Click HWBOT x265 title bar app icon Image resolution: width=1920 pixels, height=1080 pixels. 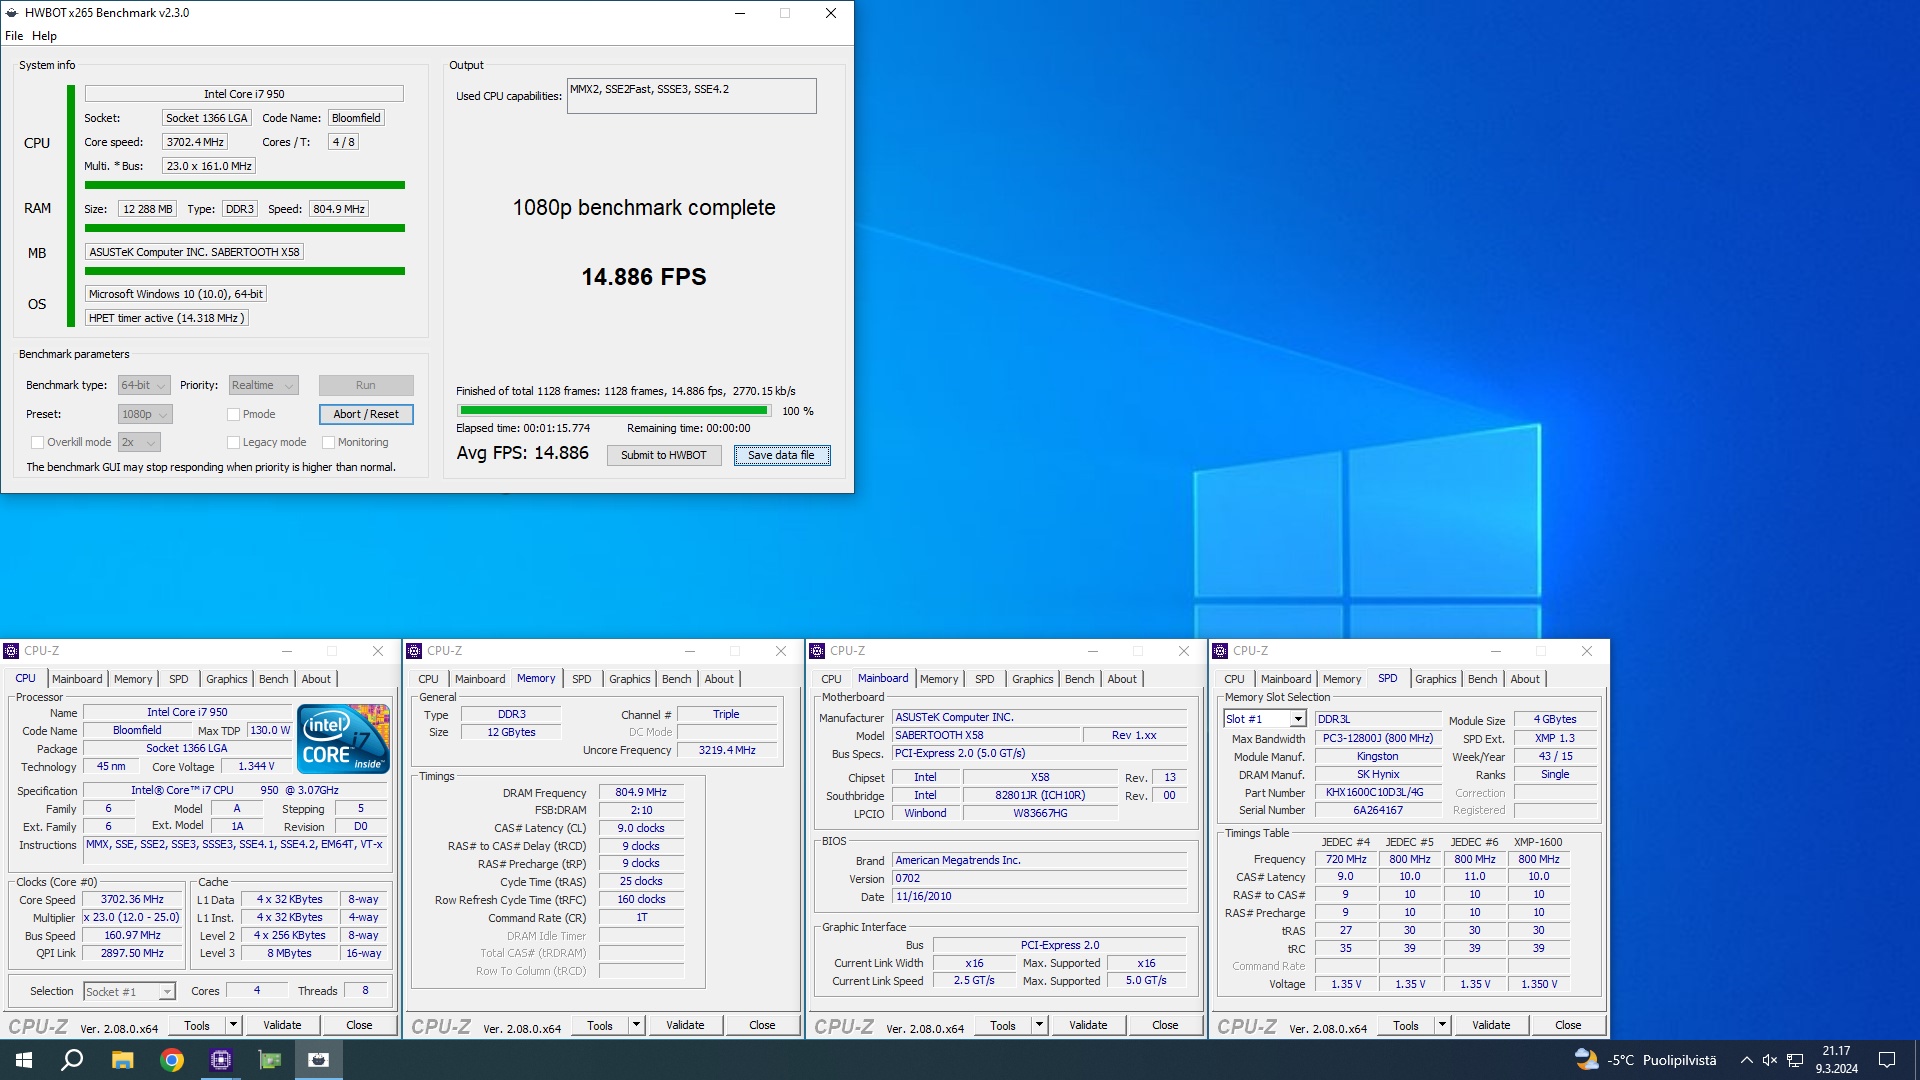12,13
